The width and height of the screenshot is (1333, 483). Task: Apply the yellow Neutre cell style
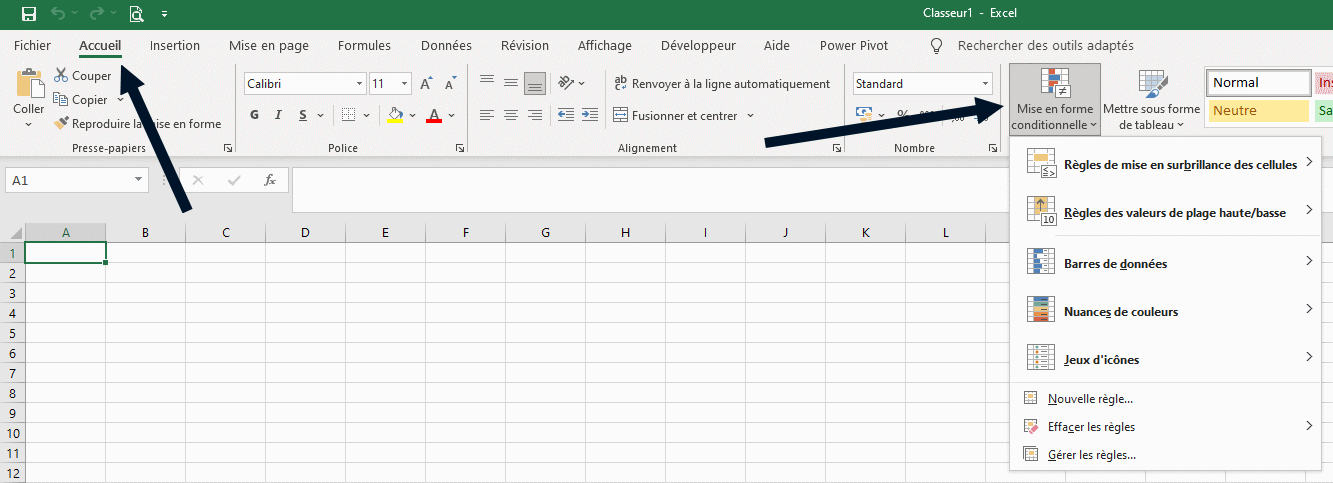pos(1258,111)
